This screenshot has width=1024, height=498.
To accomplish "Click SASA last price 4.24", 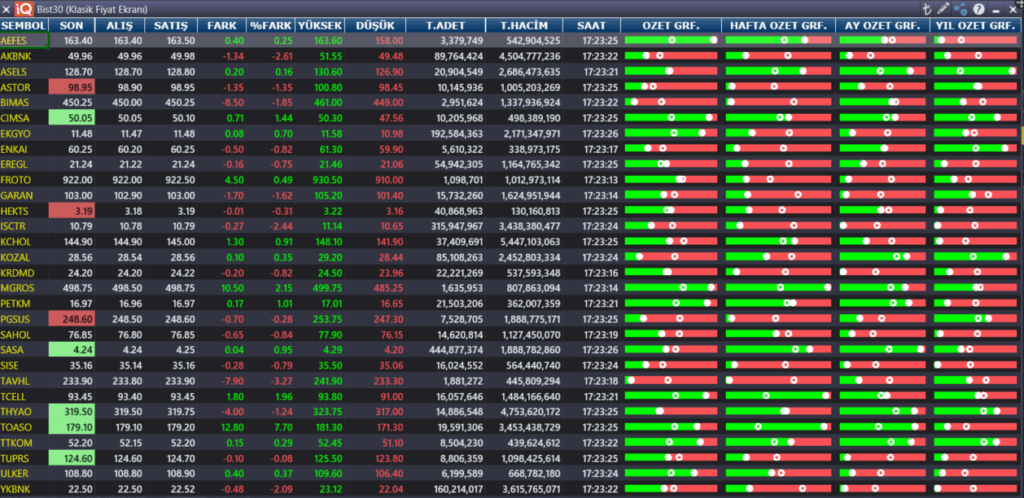I will [72, 350].
